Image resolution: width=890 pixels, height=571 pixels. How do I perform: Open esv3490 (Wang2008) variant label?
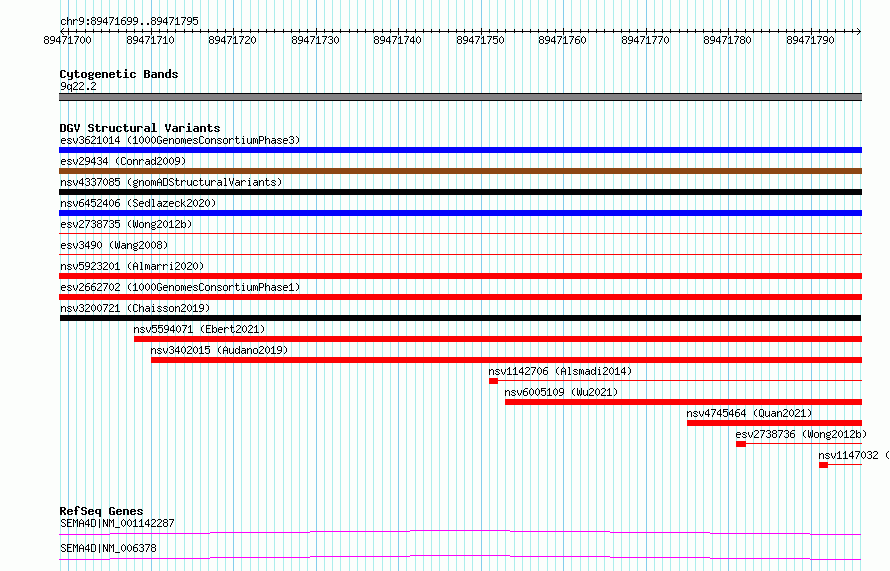pos(114,245)
